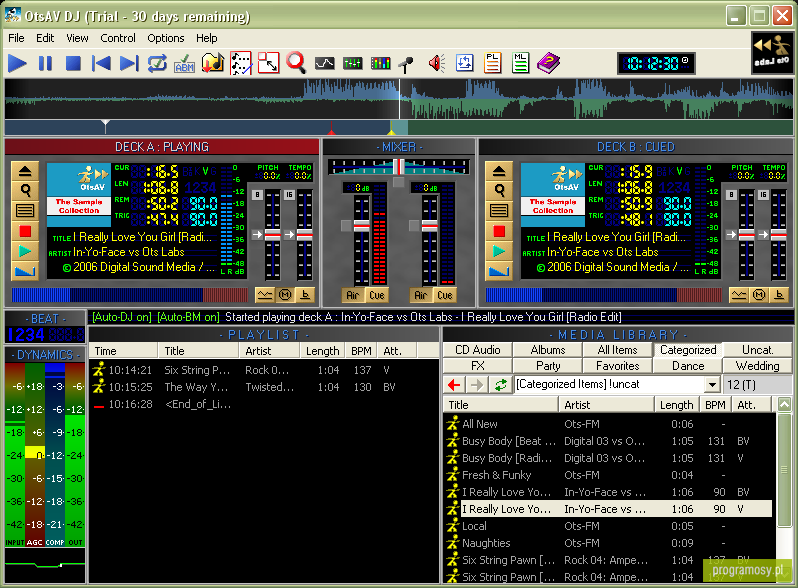Click the dotted-notes scheduler toolbar icon

point(241,63)
